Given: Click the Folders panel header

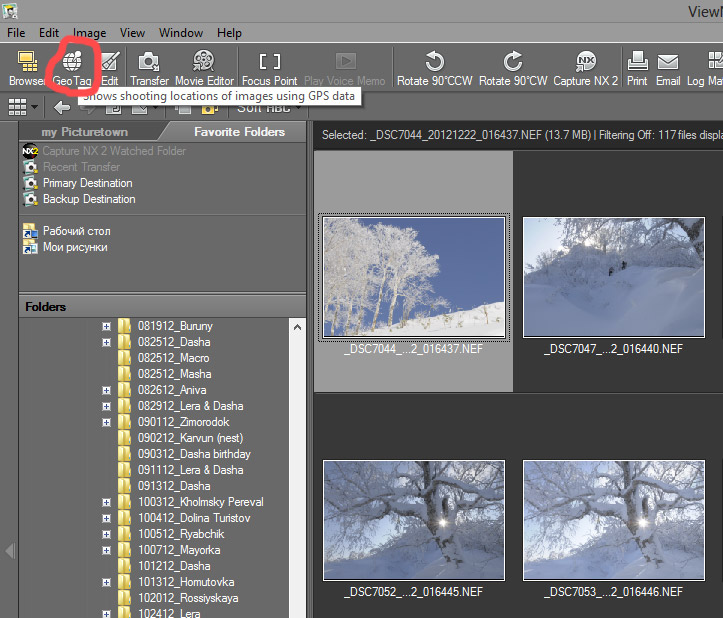Looking at the screenshot, I should (x=162, y=307).
